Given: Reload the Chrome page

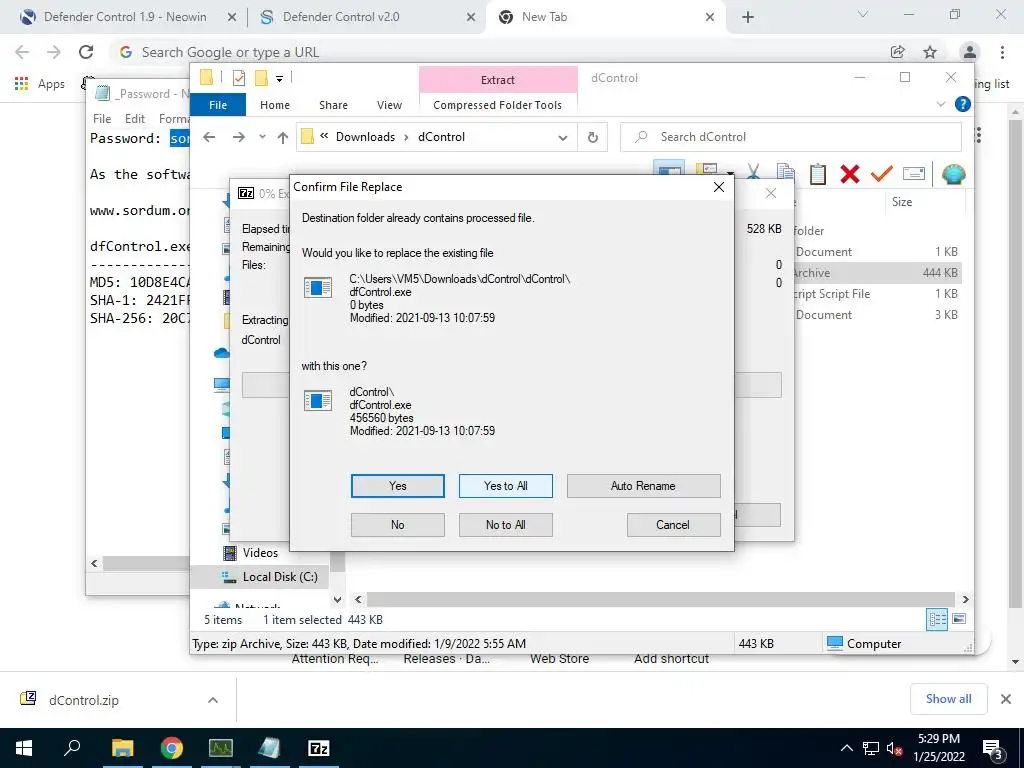Looking at the screenshot, I should 86,52.
